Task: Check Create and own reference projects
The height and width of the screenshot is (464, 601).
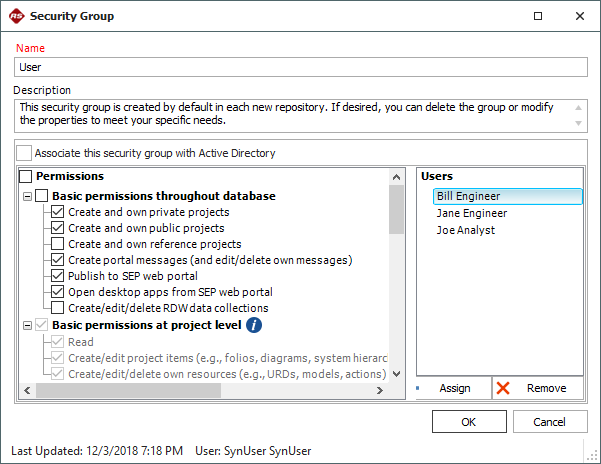Action: 58,244
